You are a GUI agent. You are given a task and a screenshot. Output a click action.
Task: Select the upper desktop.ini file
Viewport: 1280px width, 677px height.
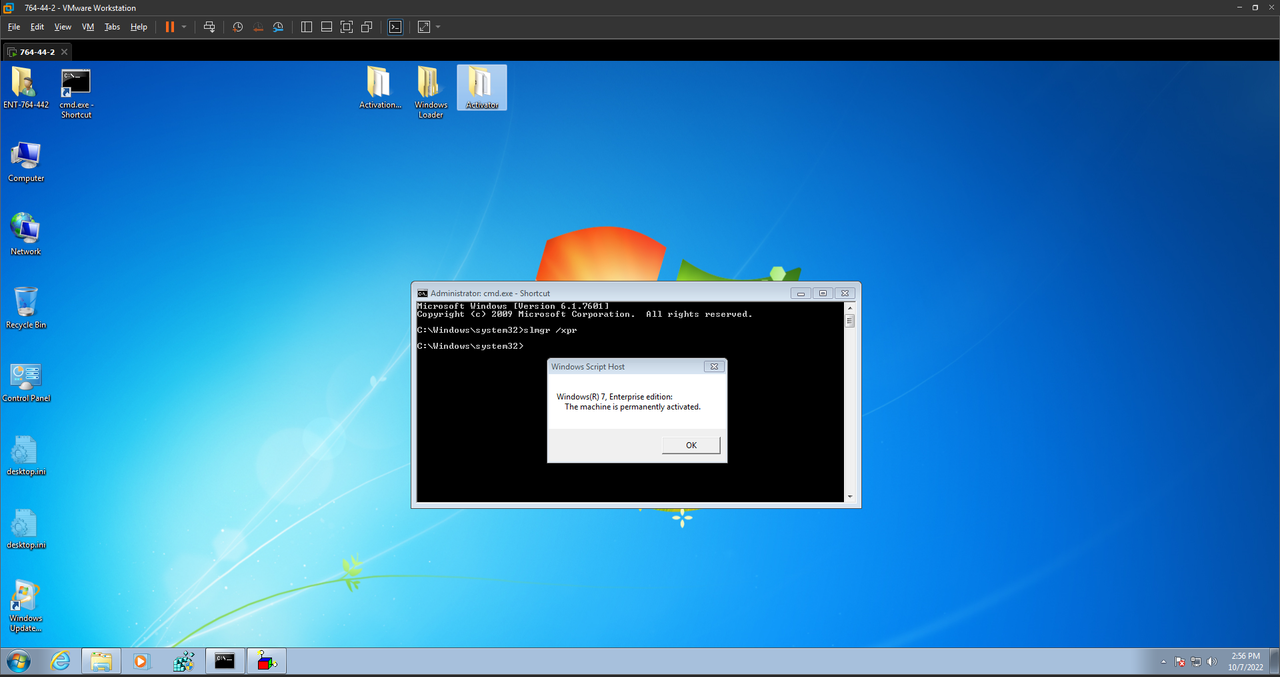click(26, 455)
